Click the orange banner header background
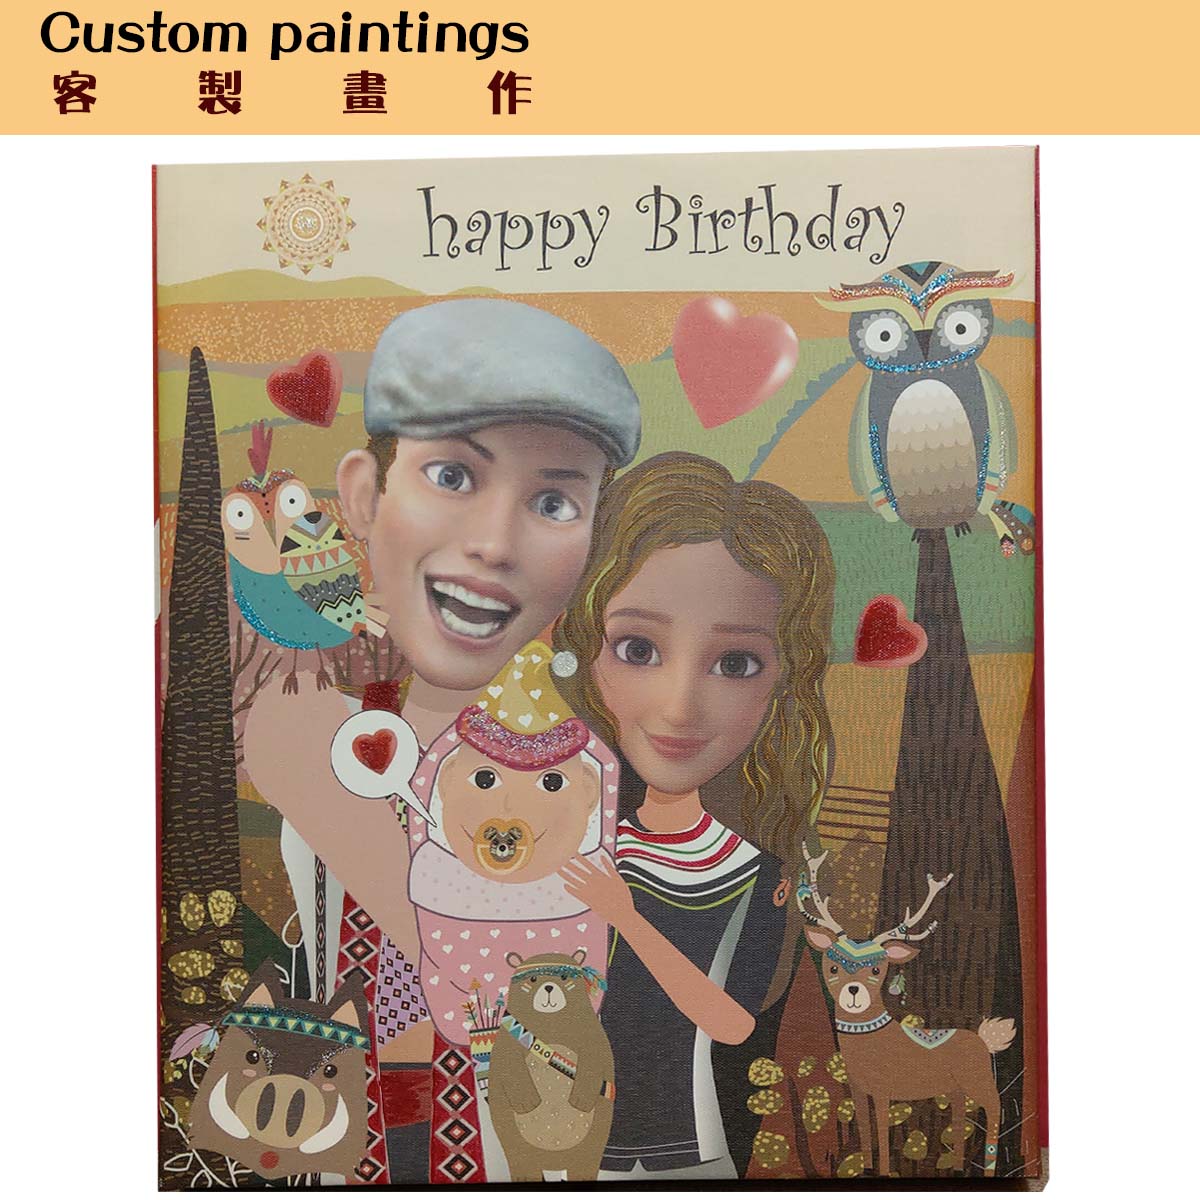Screen dimensions: 1200x1200 (600, 67)
